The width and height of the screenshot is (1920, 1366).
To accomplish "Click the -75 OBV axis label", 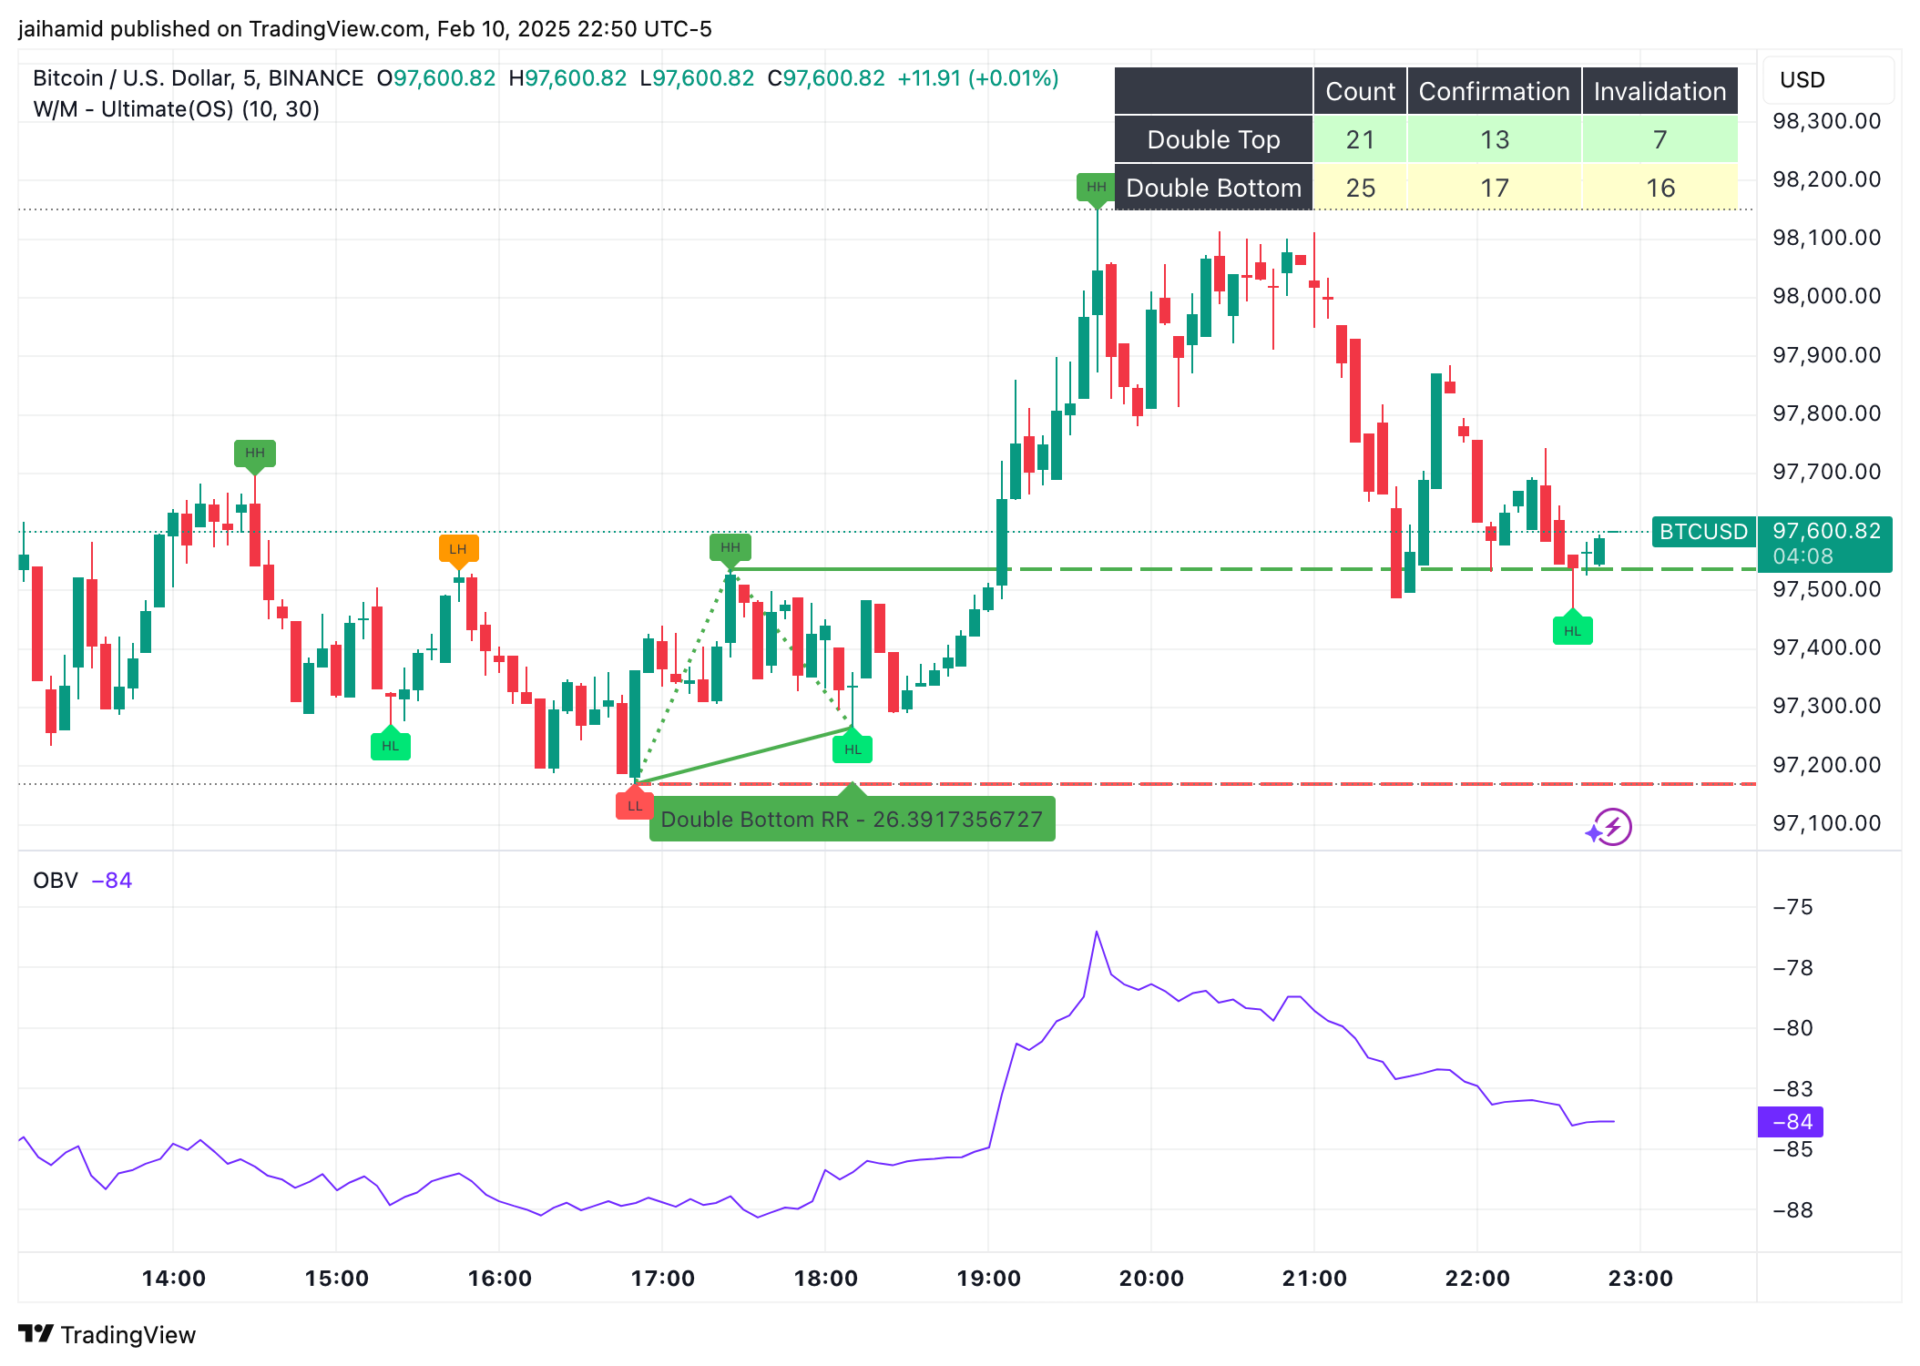I will click(x=1791, y=907).
